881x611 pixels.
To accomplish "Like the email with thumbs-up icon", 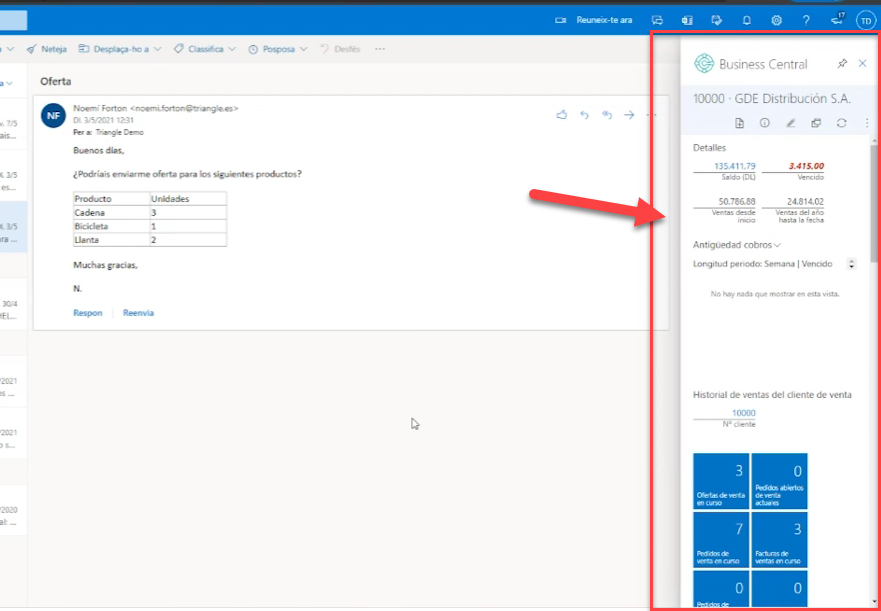I will (562, 115).
